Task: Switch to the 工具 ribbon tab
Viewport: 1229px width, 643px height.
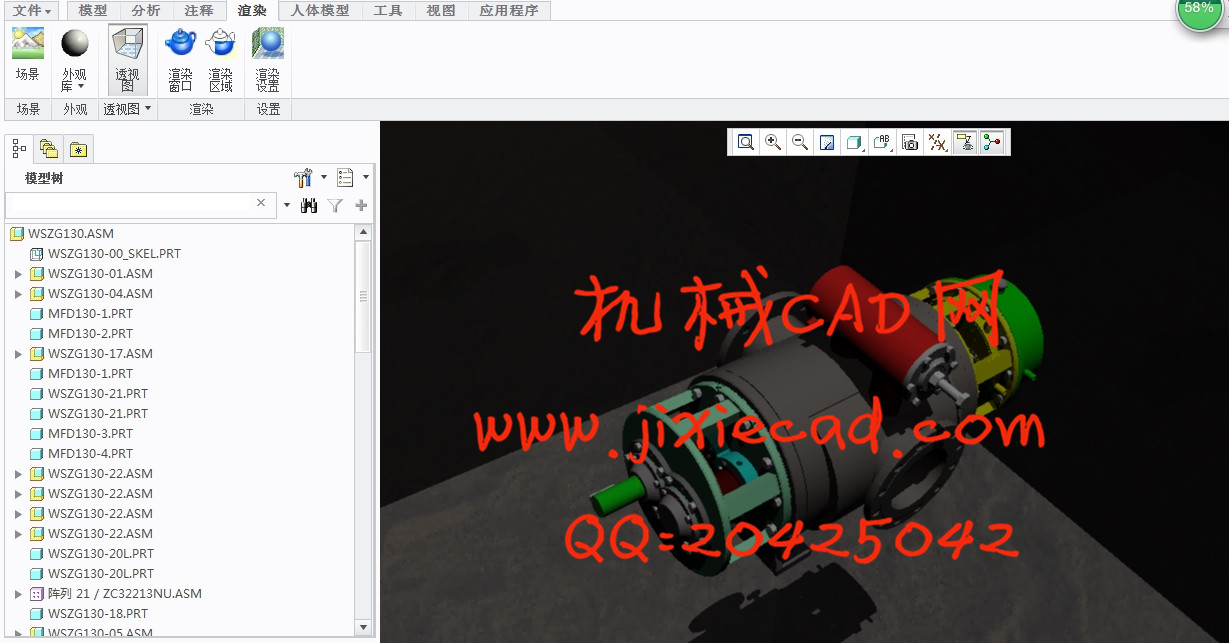Action: pyautogui.click(x=388, y=11)
